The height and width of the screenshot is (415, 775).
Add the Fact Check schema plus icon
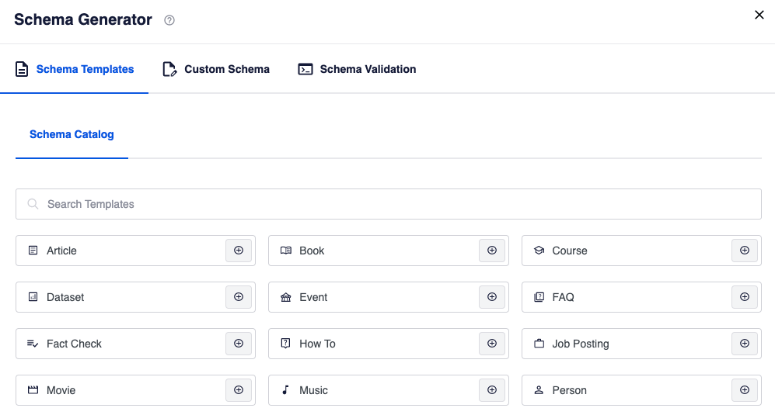point(238,344)
